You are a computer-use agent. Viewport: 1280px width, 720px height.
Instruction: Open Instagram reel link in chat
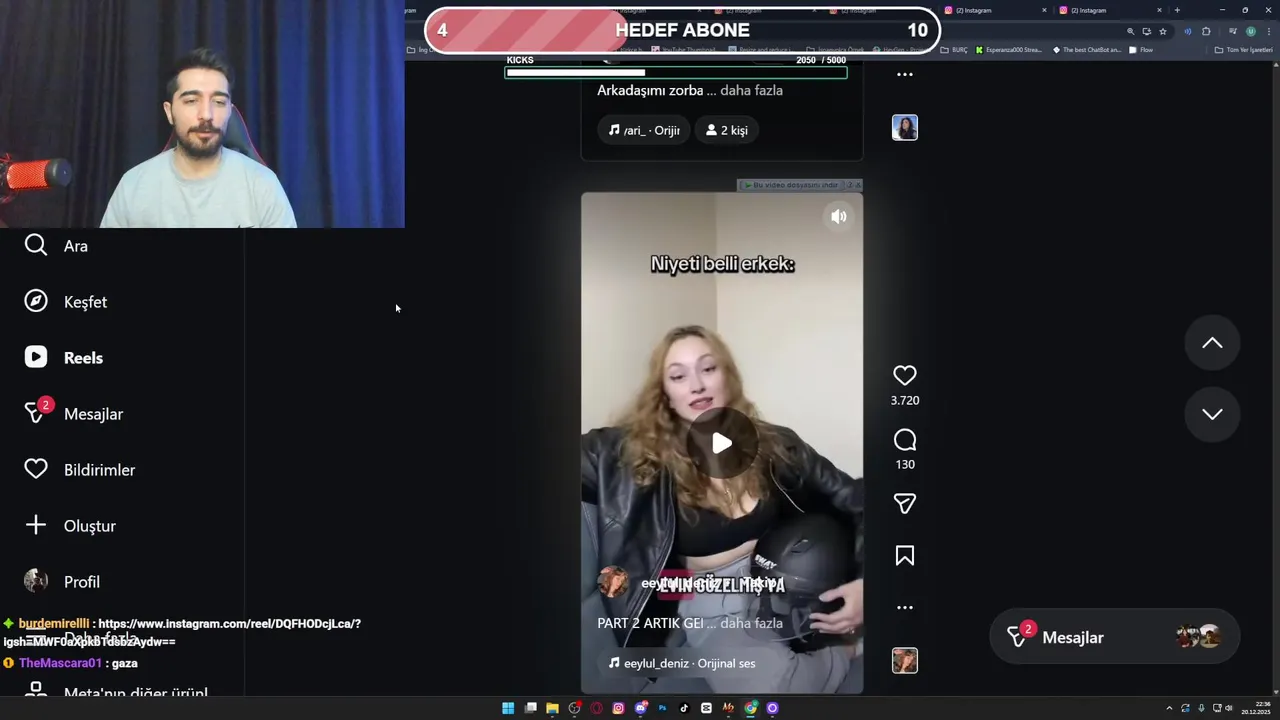[182, 632]
